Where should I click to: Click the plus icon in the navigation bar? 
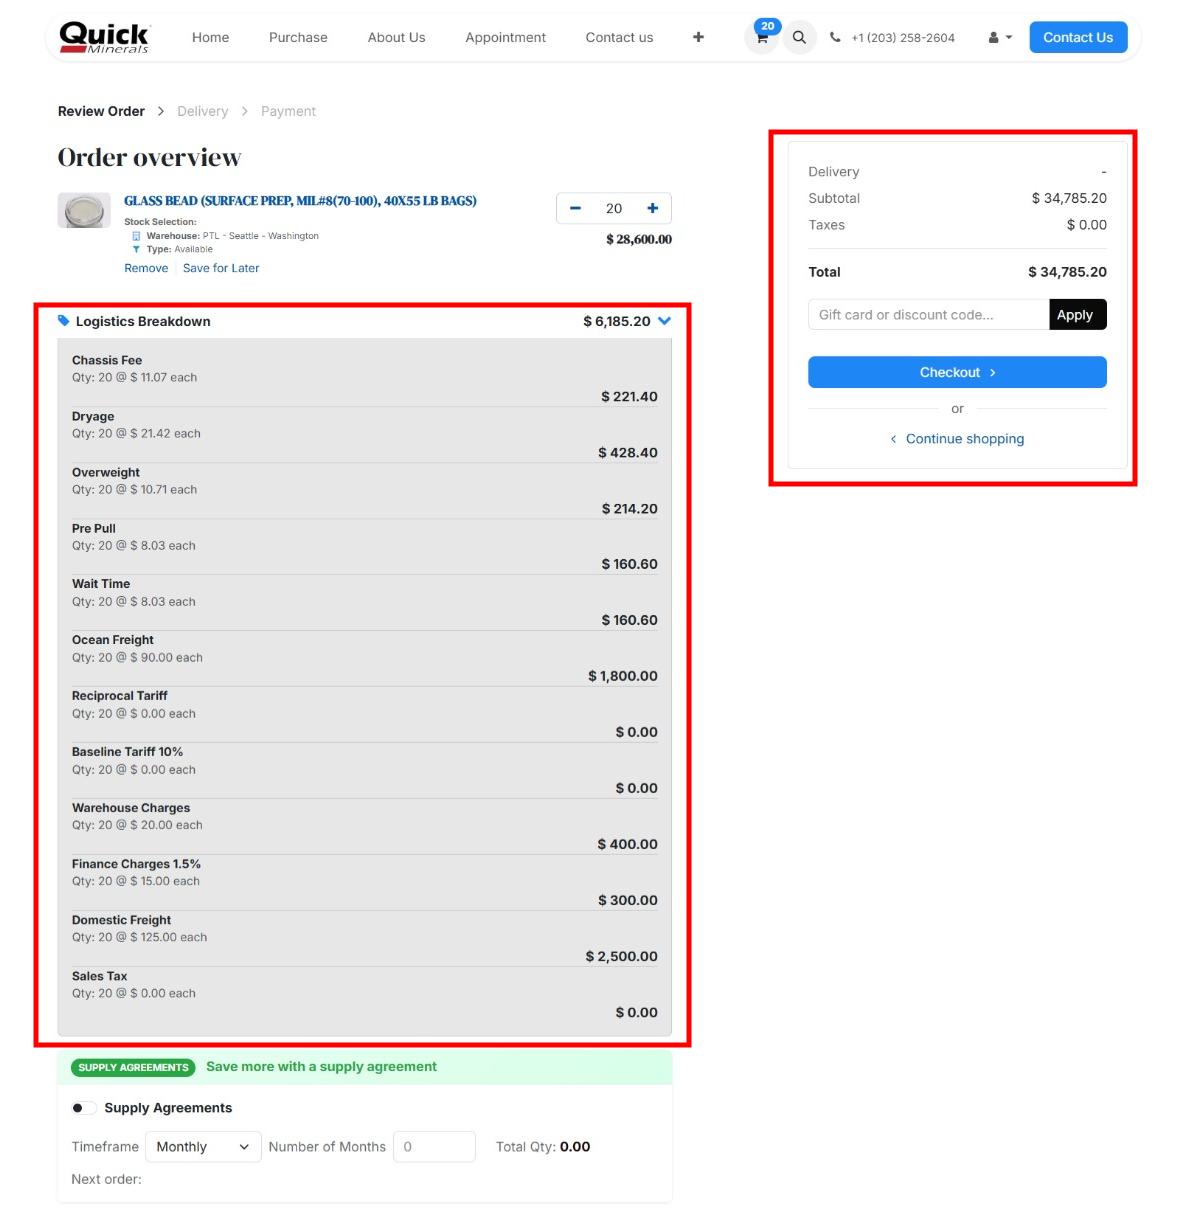pyautogui.click(x=697, y=37)
